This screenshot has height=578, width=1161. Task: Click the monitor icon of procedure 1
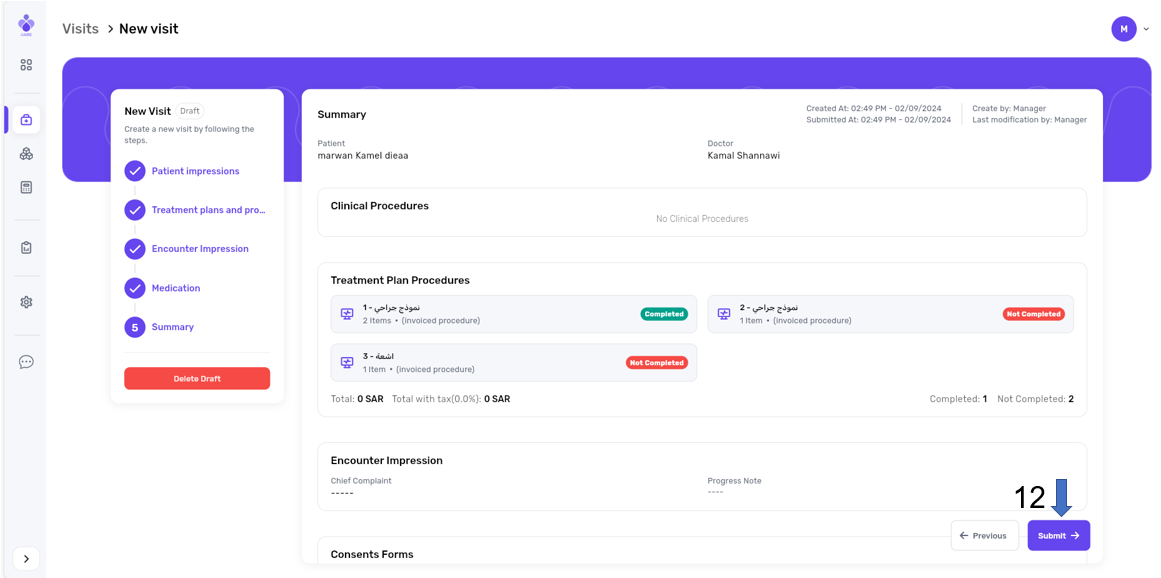coord(347,314)
